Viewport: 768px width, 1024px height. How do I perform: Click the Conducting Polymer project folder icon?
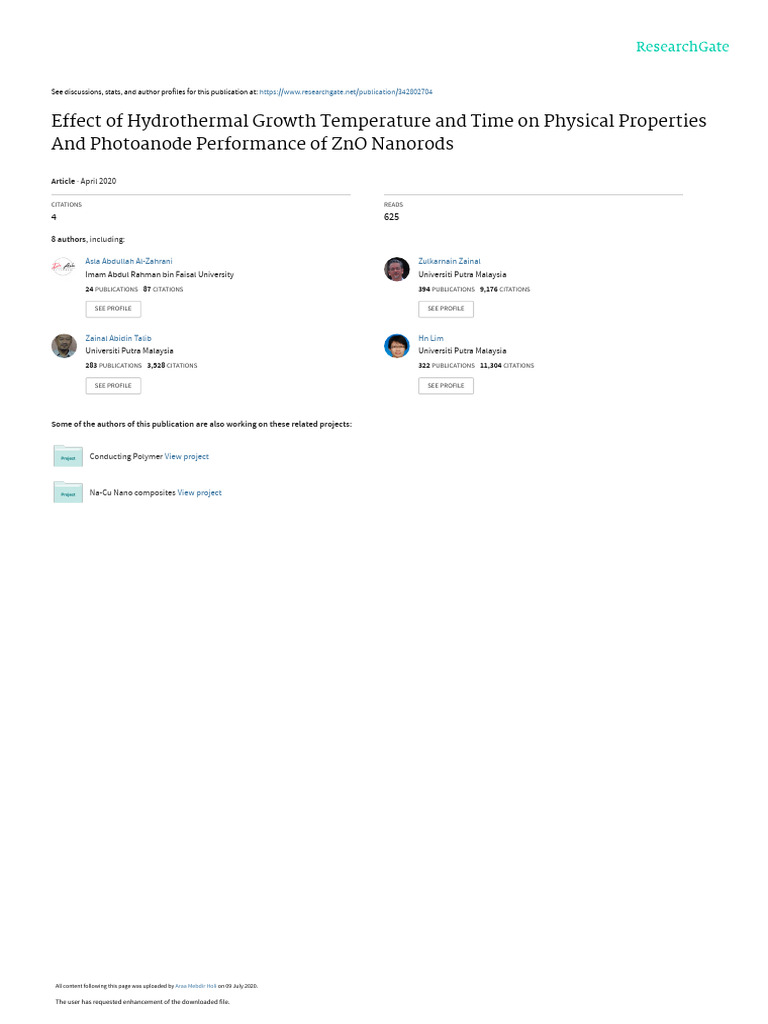tap(68, 456)
